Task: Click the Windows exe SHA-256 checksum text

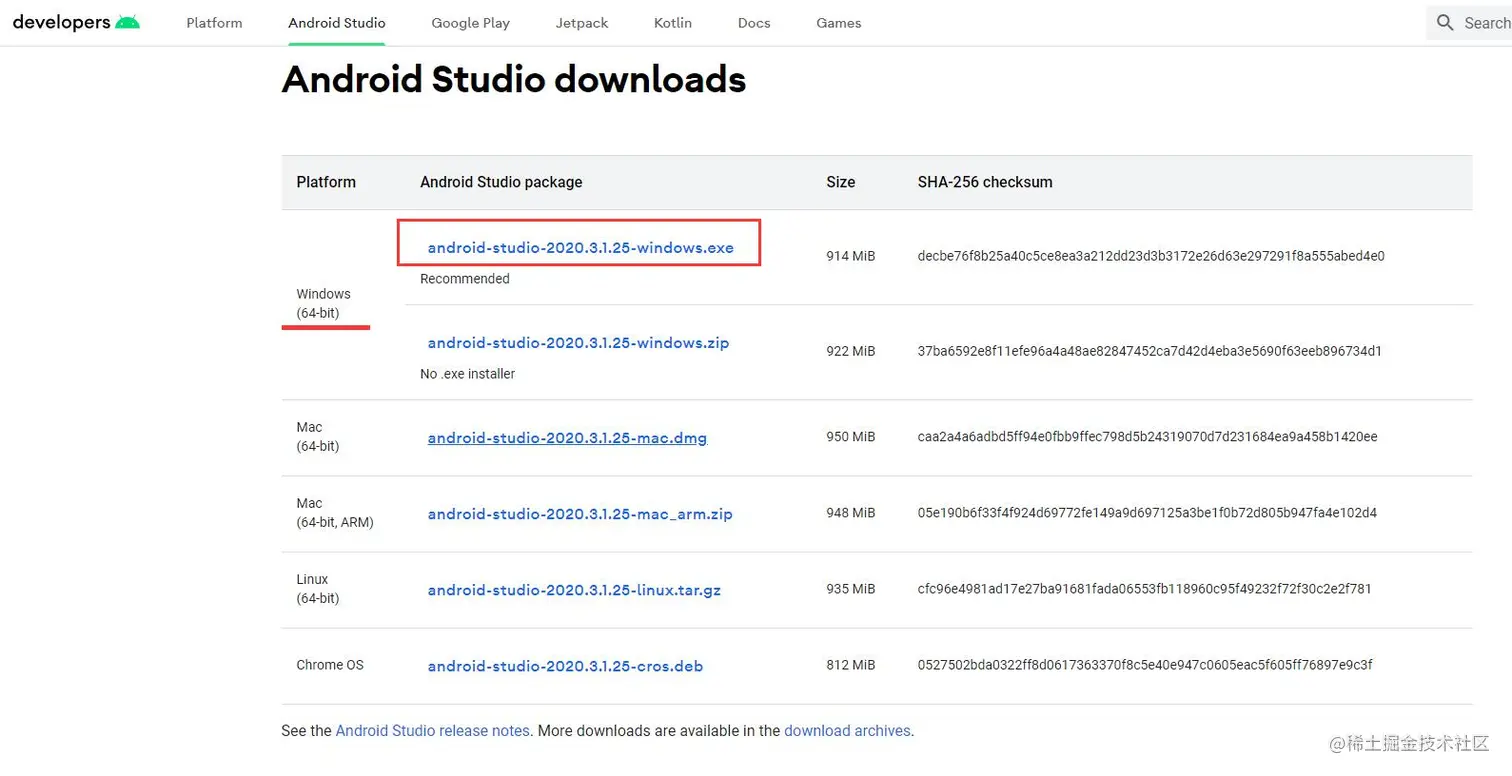Action: click(x=1151, y=256)
